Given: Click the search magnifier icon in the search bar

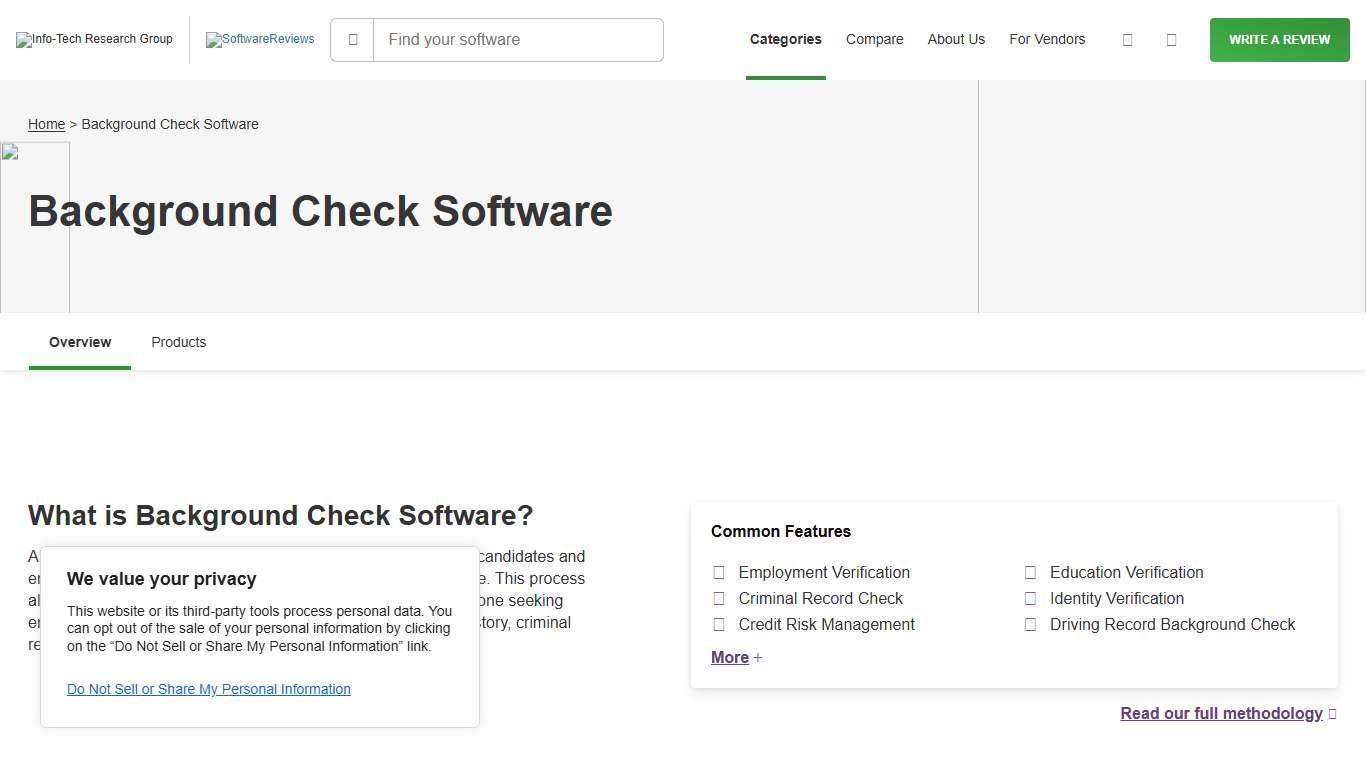Looking at the screenshot, I should pos(352,39).
